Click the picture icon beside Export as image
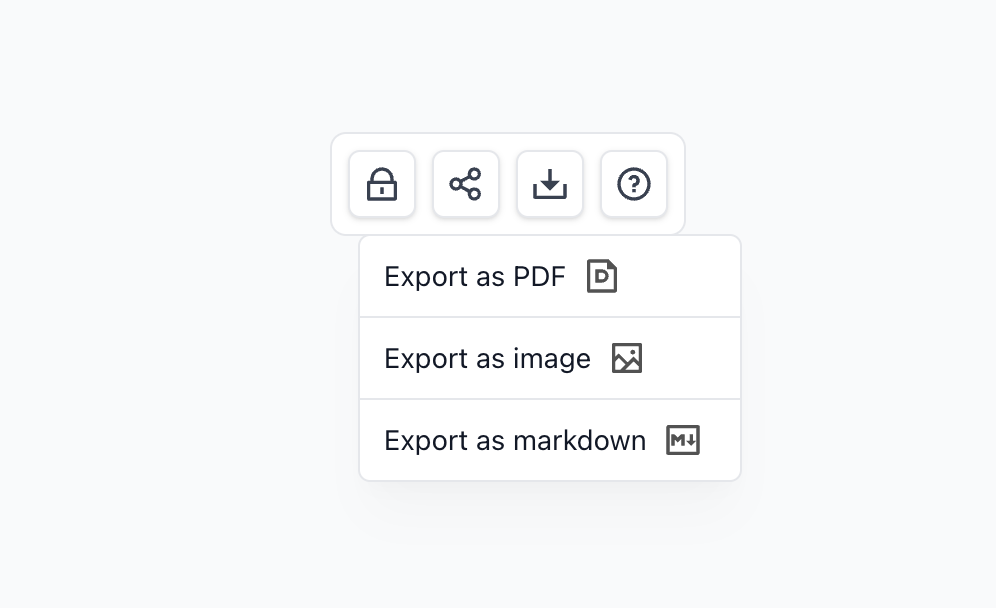 tap(627, 358)
